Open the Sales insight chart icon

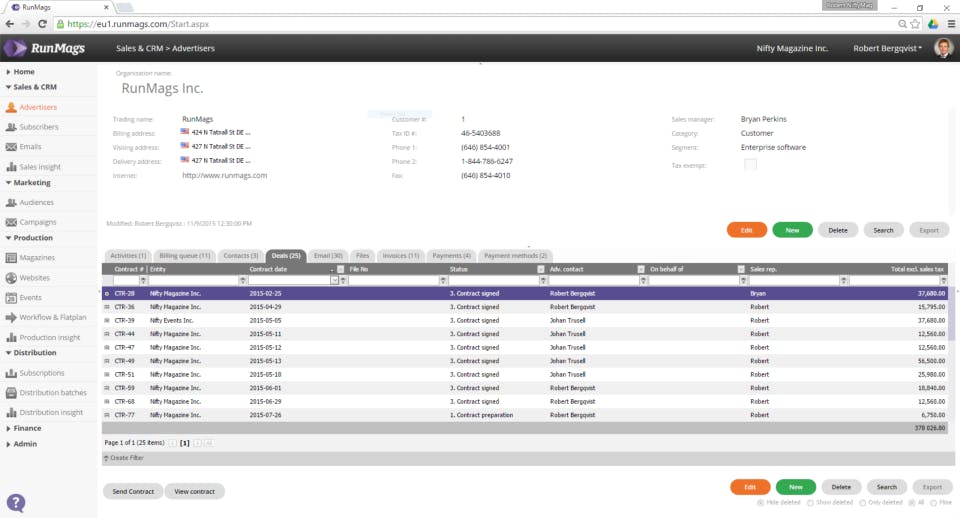coord(11,167)
